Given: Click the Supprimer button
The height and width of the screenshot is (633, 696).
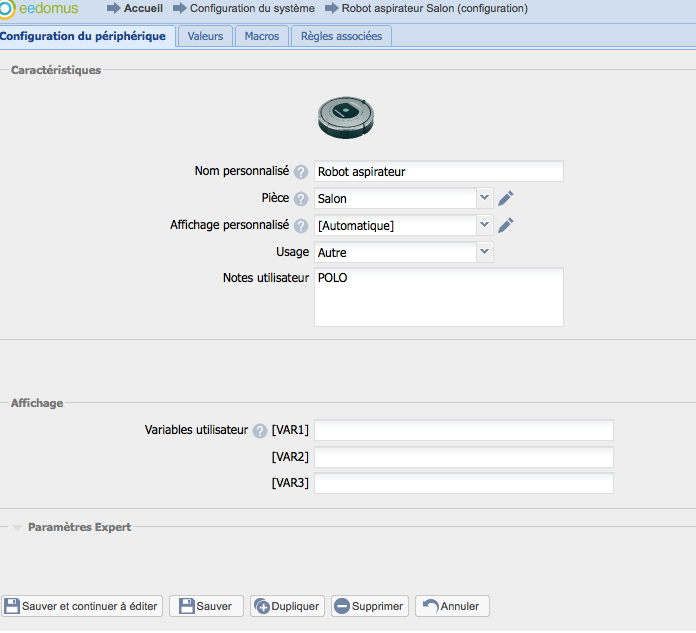Looking at the screenshot, I should (369, 606).
